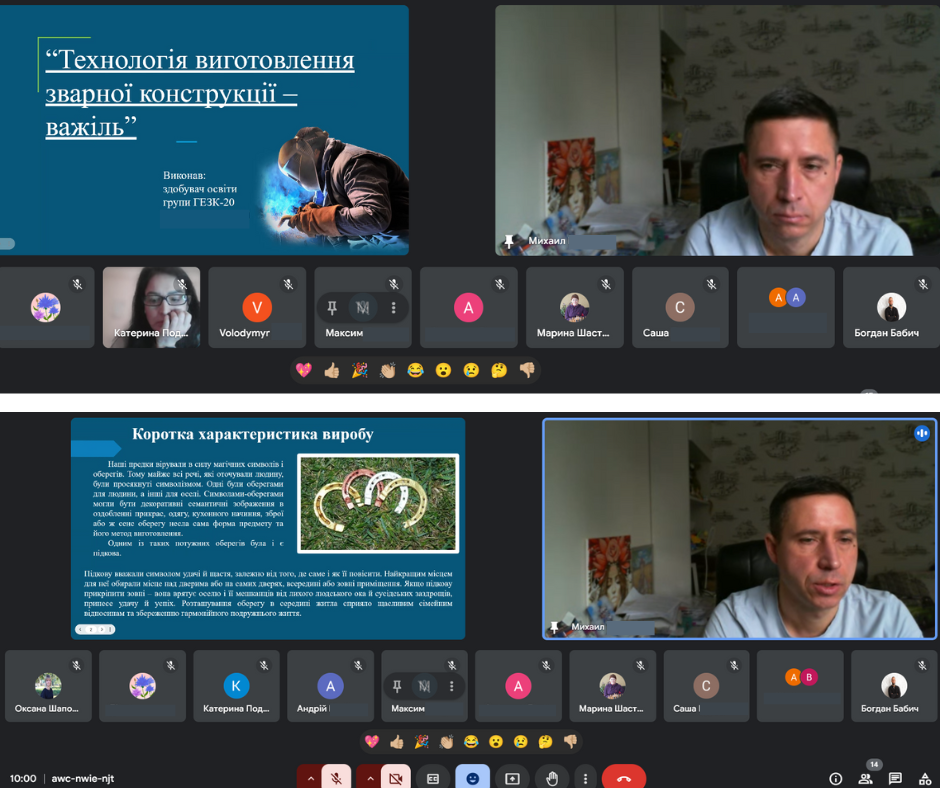Screen dimensions: 940x788
Task: Select Саша tile in upper row
Action: pyautogui.click(x=680, y=308)
